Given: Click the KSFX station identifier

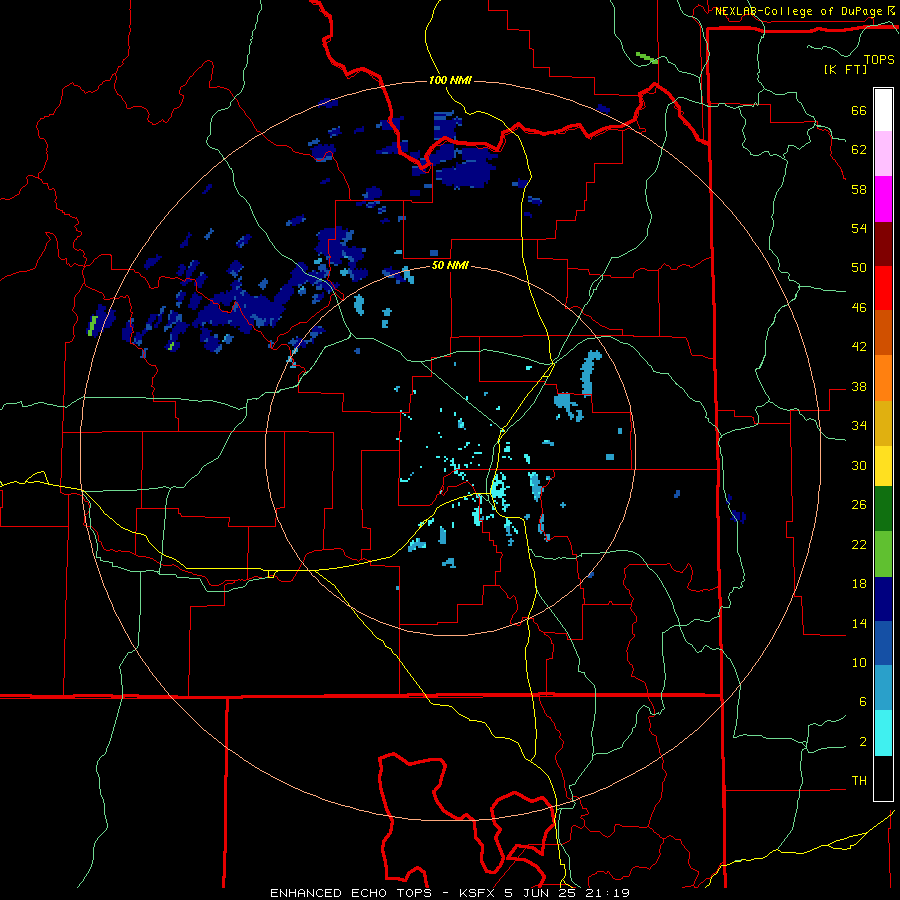Looking at the screenshot, I should (x=479, y=893).
